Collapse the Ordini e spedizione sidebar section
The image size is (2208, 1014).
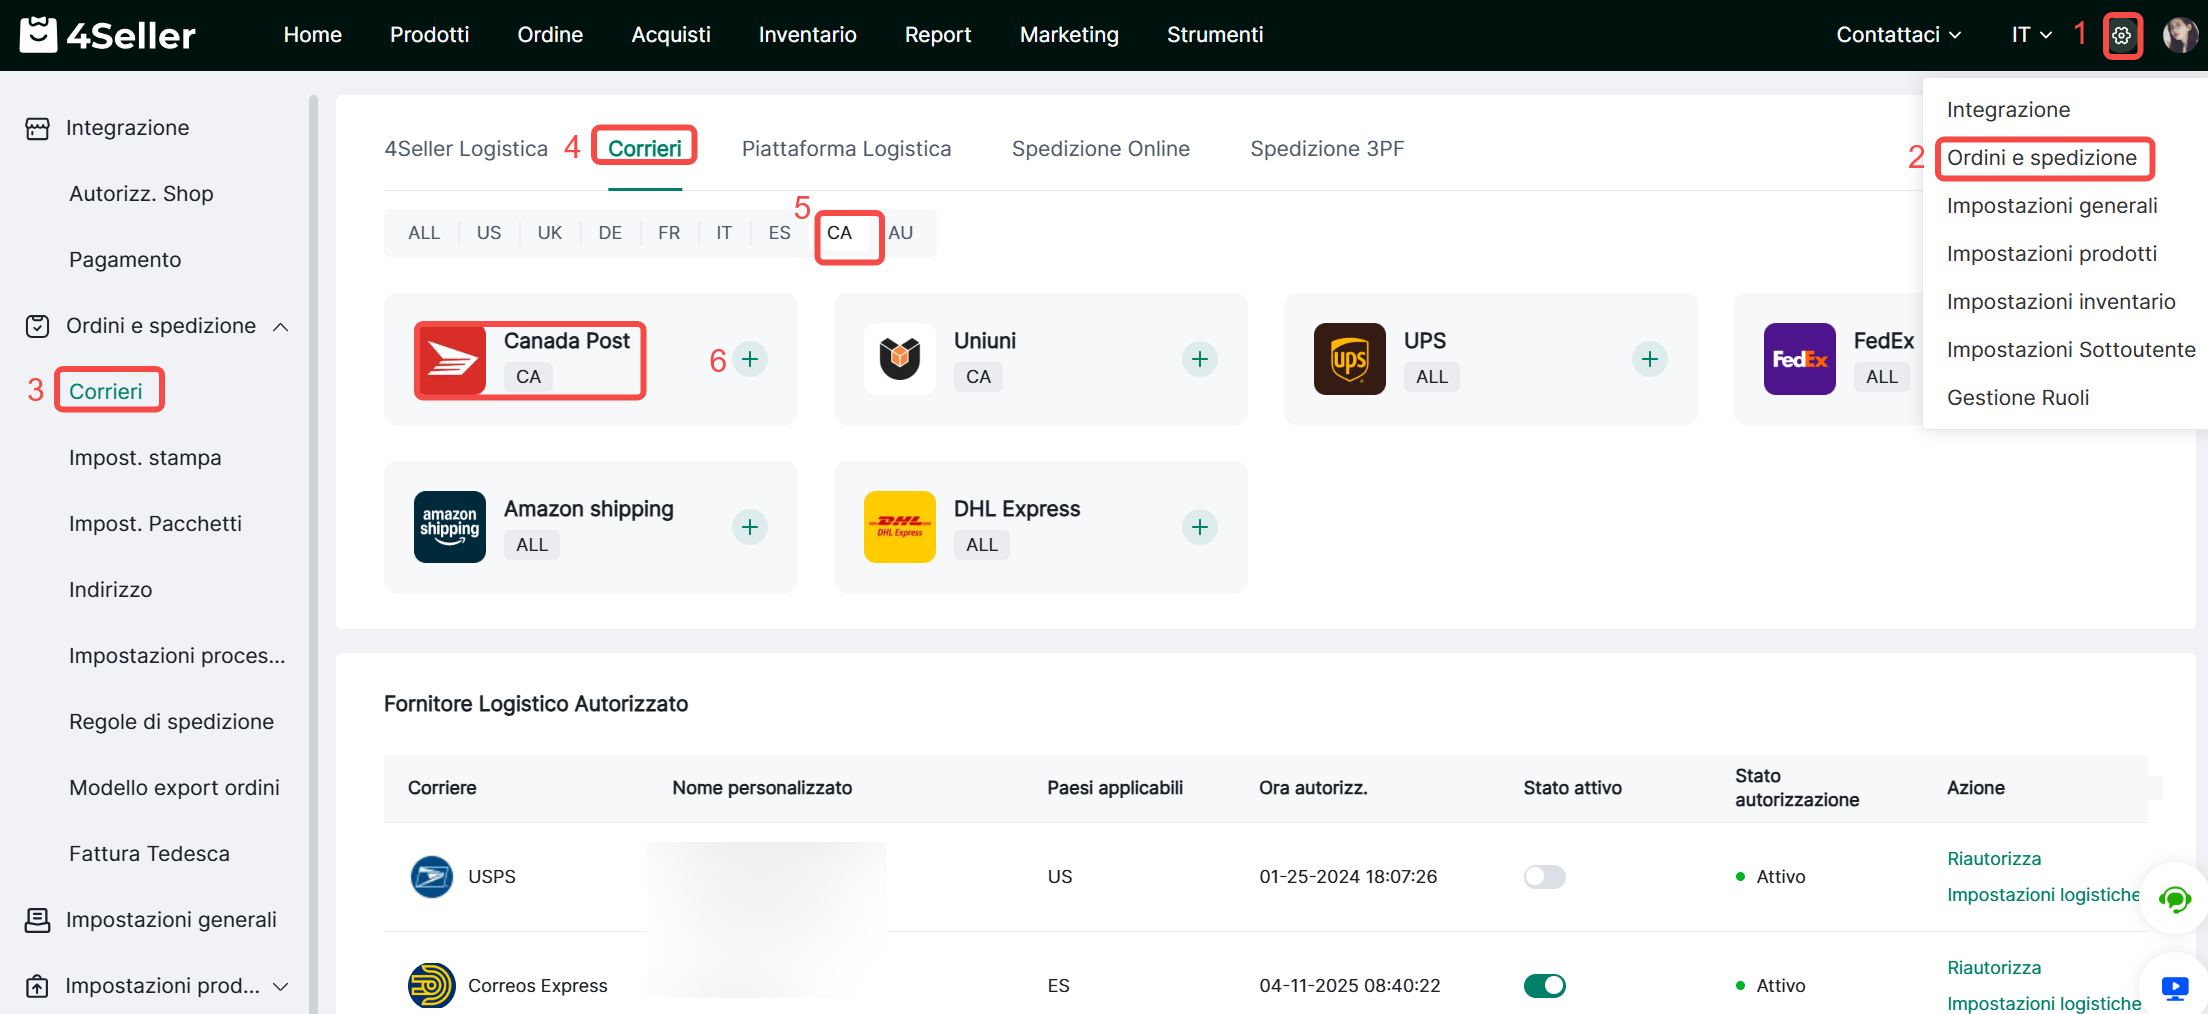pos(281,327)
